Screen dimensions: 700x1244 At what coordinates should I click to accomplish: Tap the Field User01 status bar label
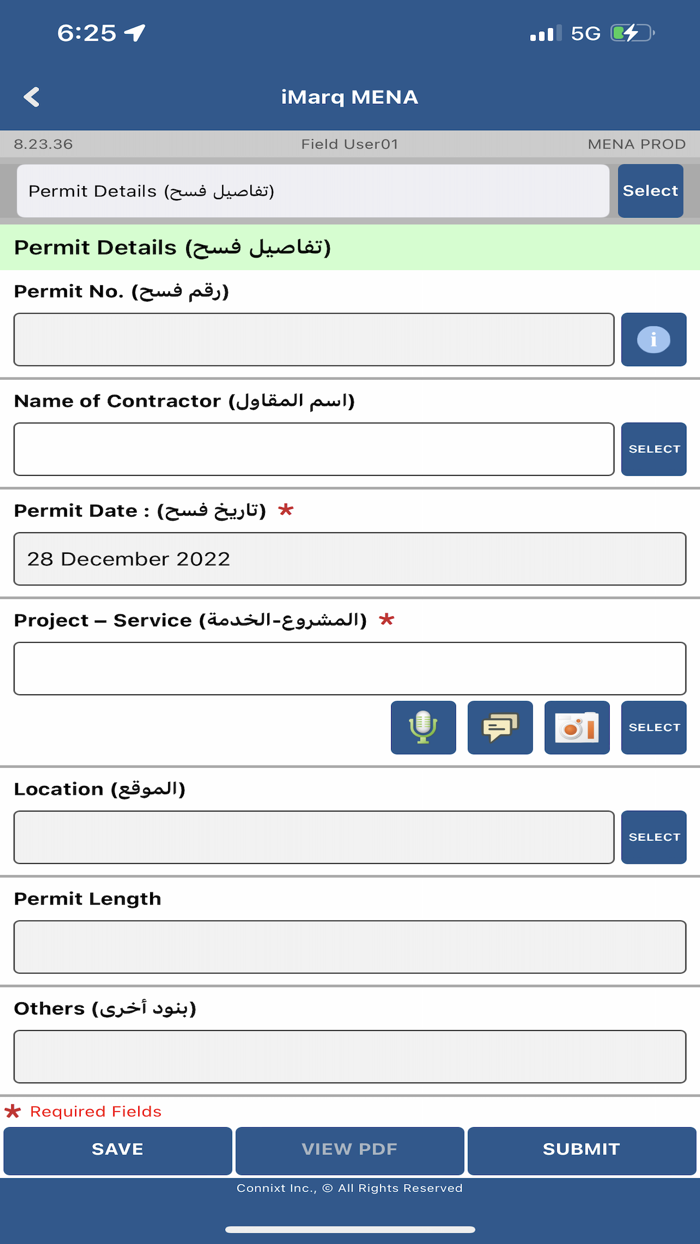[x=349, y=144]
